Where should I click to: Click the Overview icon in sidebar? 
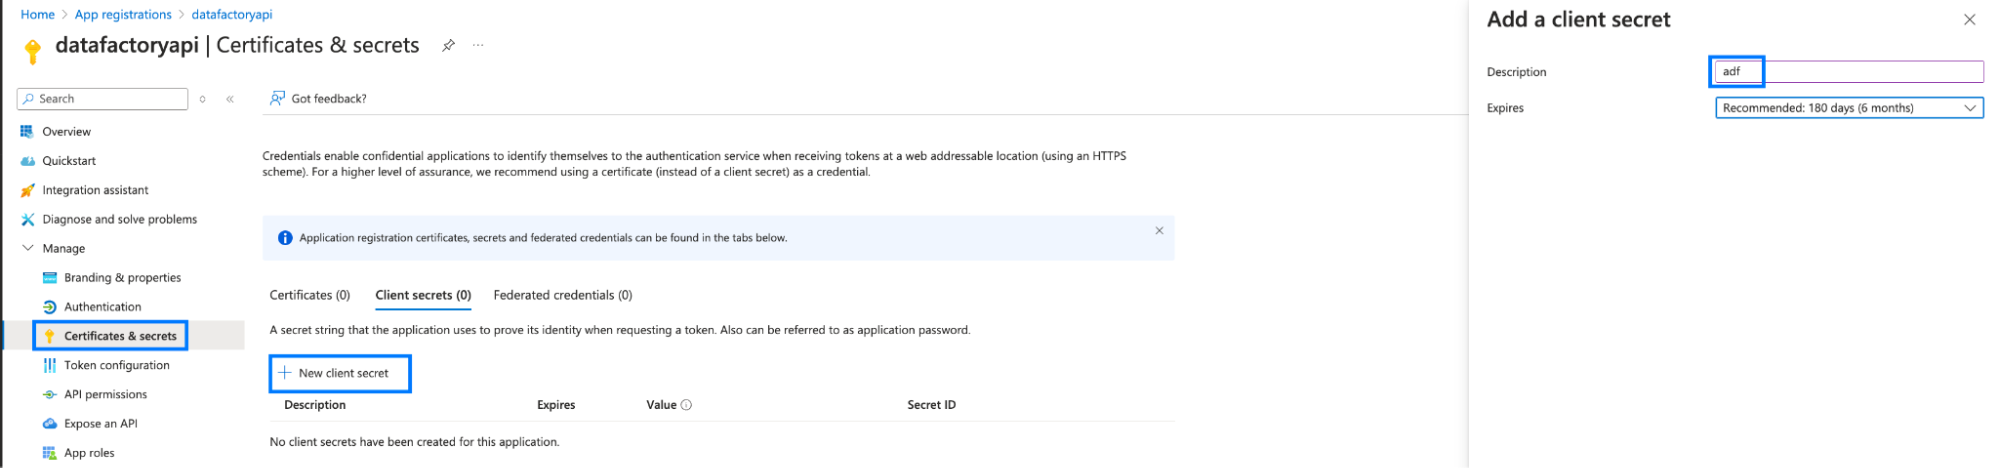pos(27,132)
